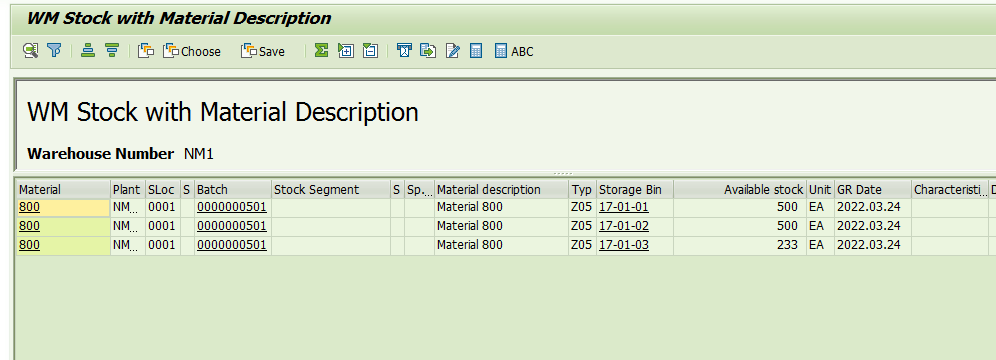Open the layout icon left of Choose
Image resolution: width=996 pixels, height=360 pixels.
[x=146, y=51]
